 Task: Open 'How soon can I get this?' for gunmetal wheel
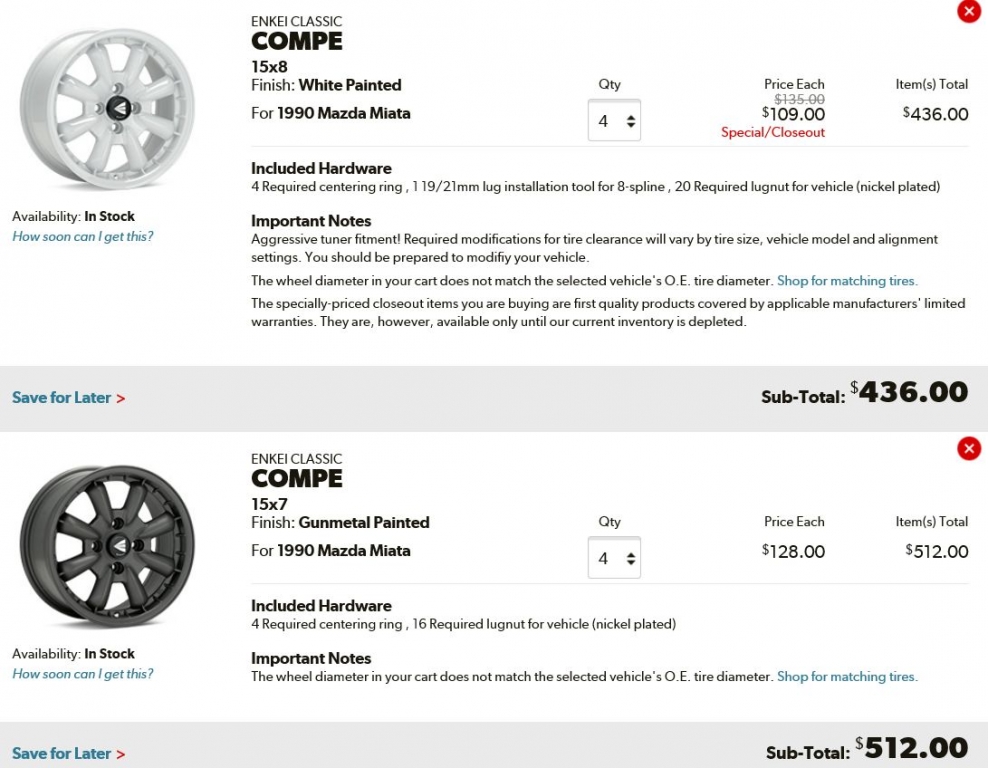pyautogui.click(x=83, y=673)
